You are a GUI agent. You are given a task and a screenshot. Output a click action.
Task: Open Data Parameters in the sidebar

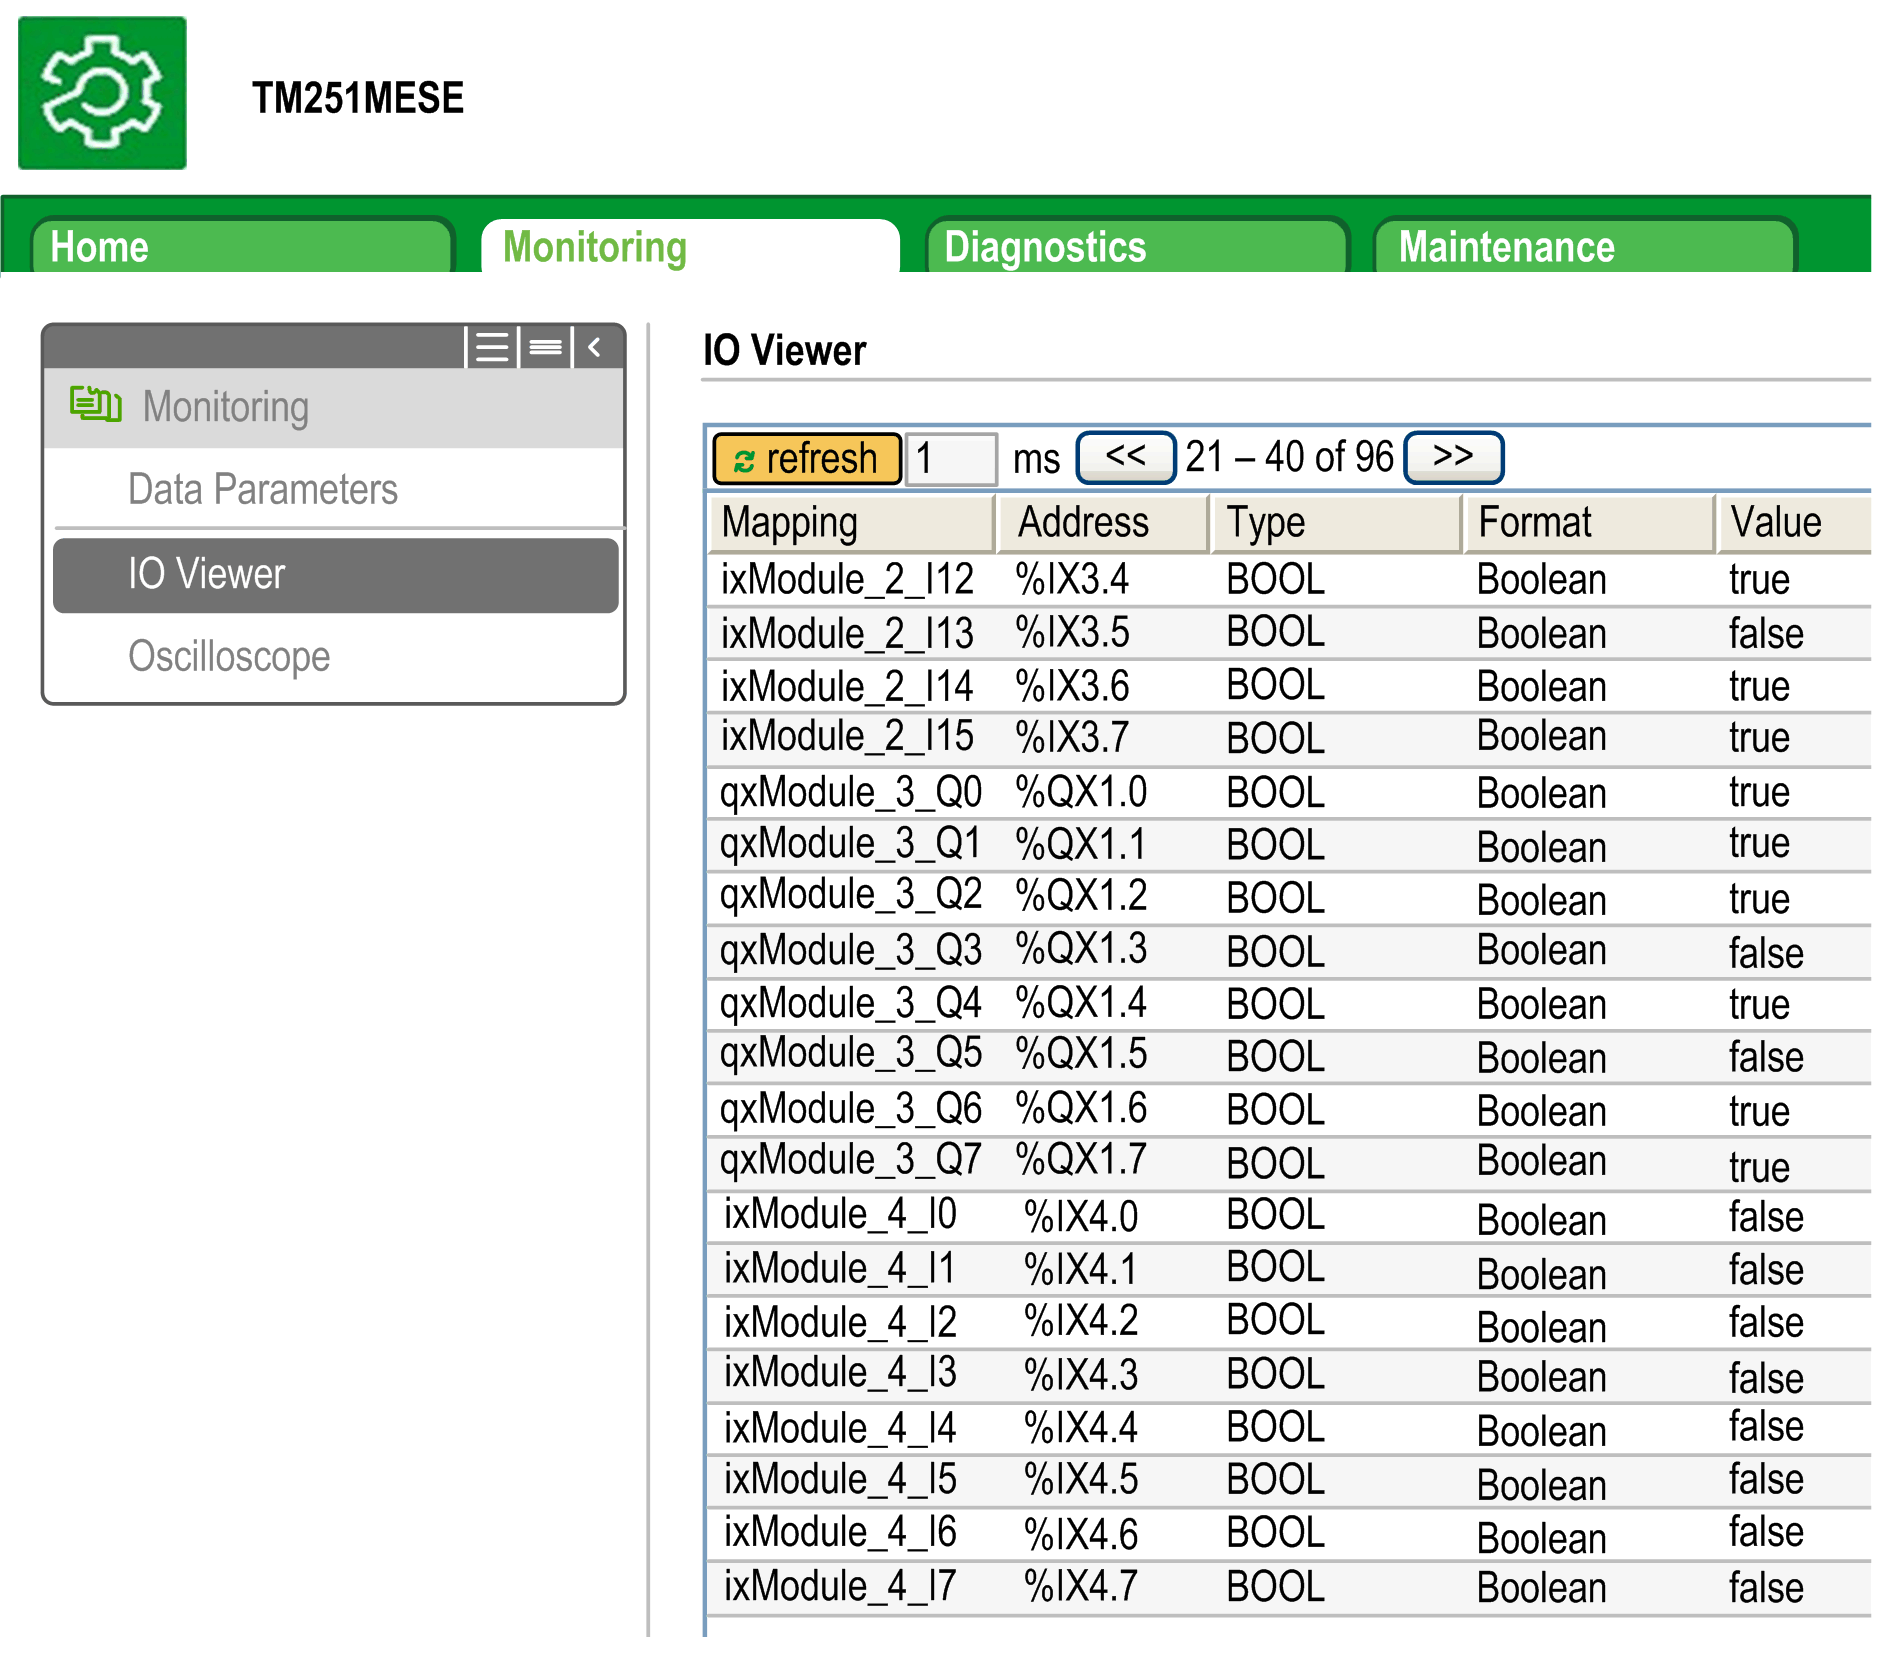coord(263,489)
